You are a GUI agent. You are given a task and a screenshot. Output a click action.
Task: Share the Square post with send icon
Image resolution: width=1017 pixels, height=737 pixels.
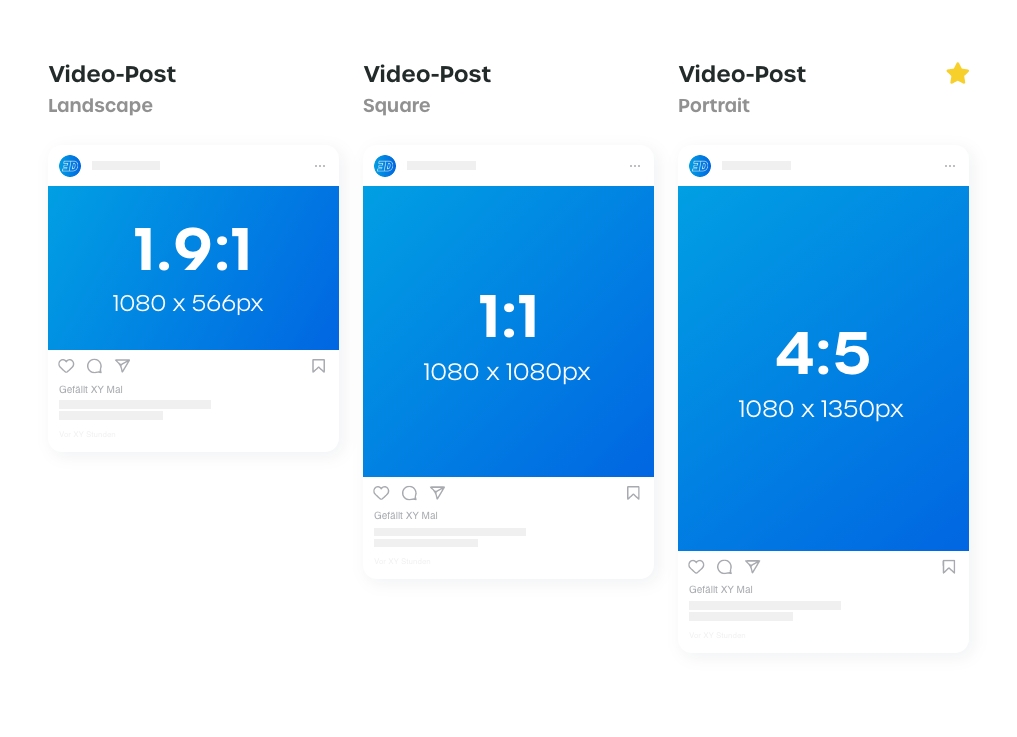point(438,493)
